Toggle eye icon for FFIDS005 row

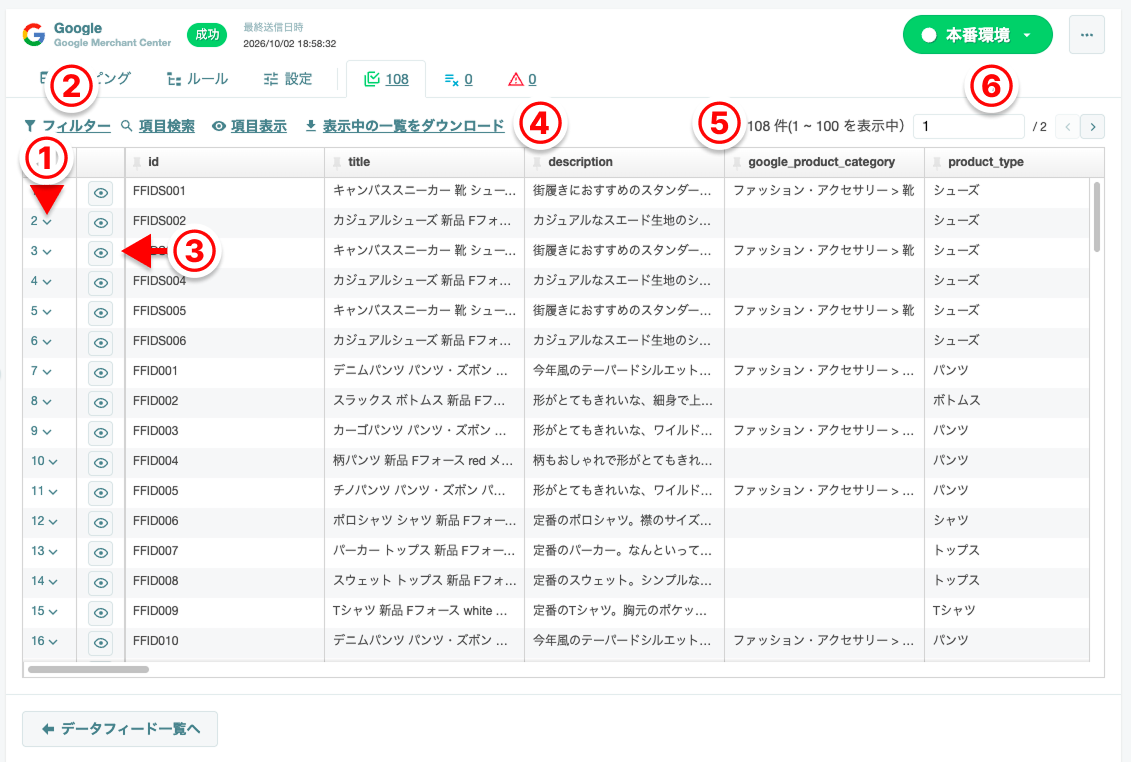[101, 312]
